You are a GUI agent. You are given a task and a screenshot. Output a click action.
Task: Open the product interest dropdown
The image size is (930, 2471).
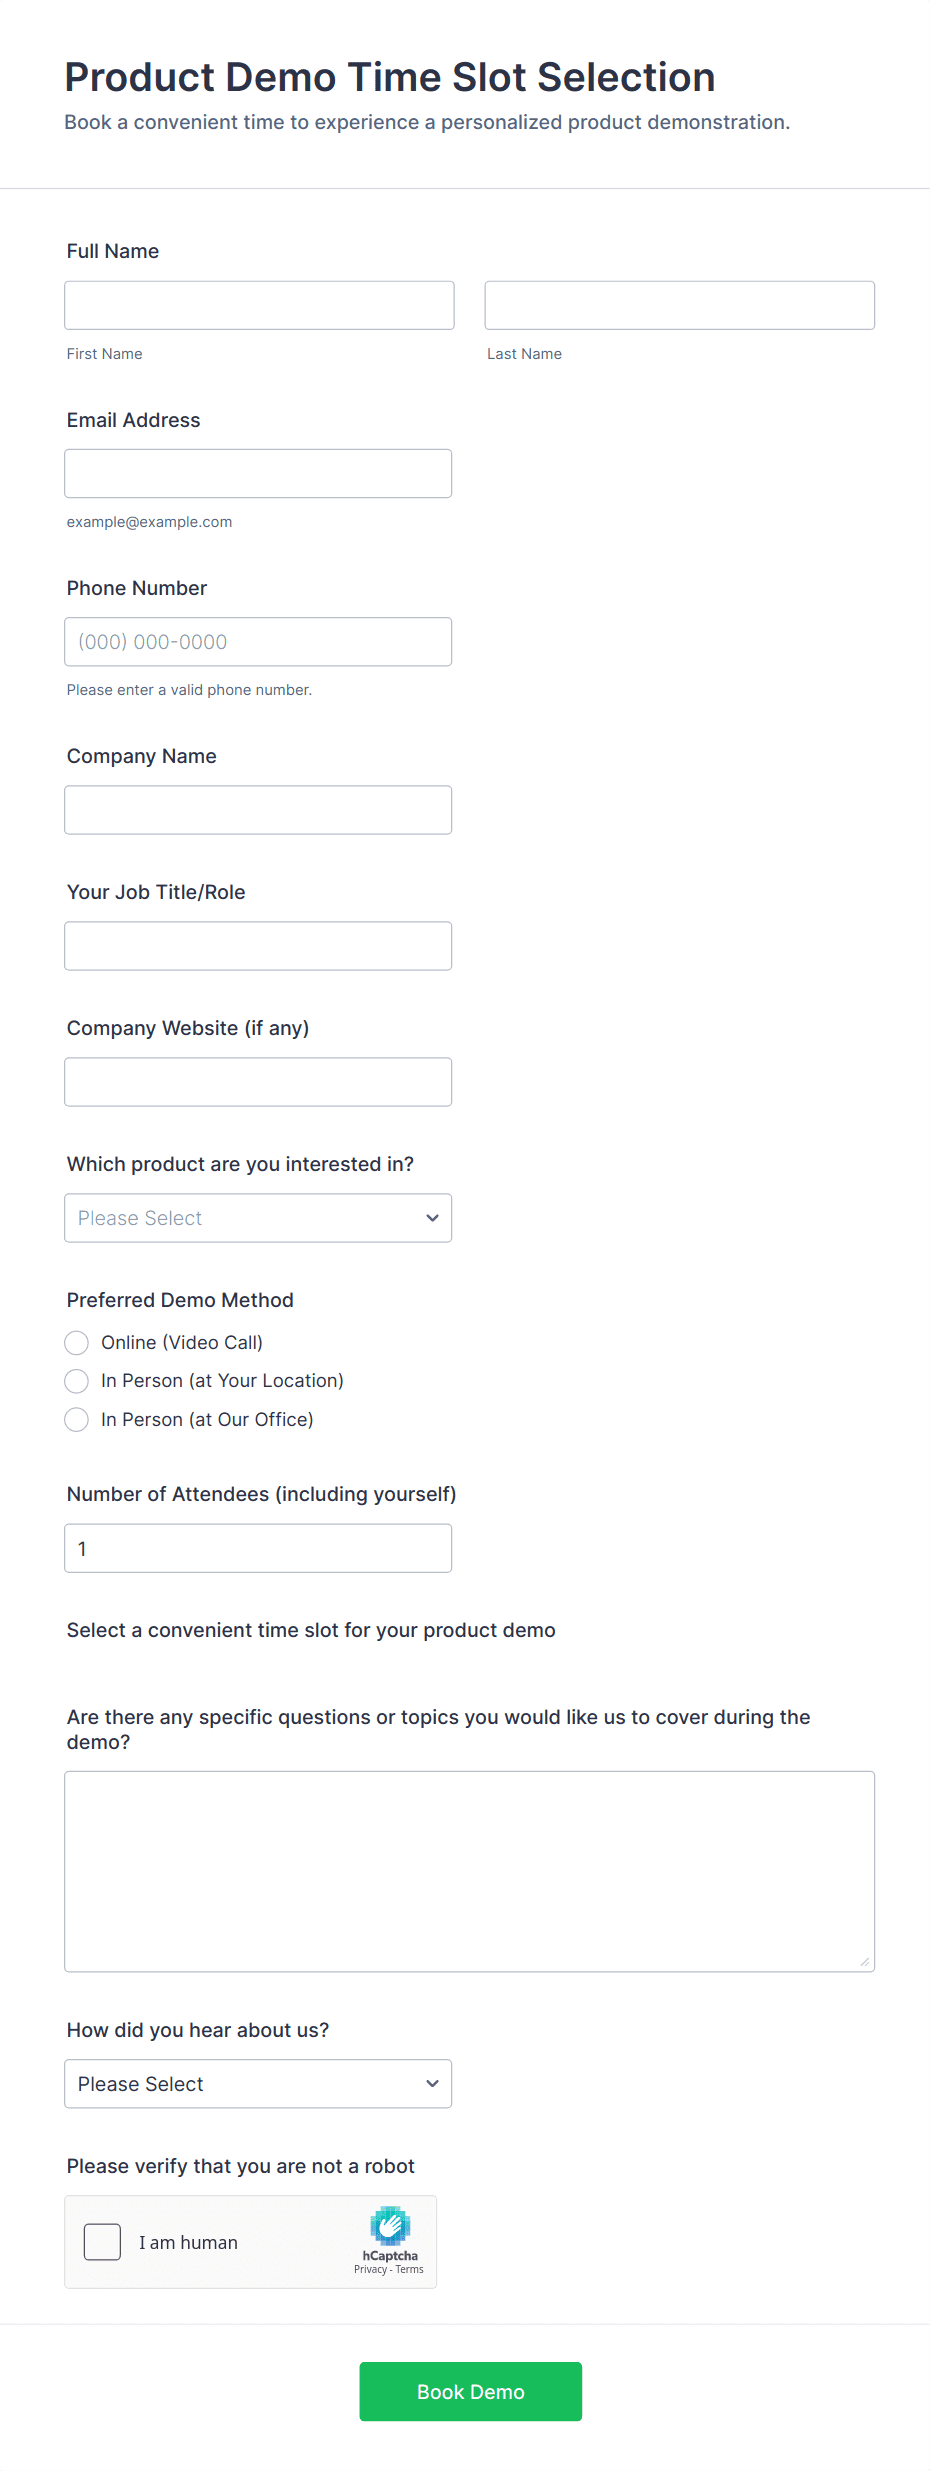[258, 1218]
